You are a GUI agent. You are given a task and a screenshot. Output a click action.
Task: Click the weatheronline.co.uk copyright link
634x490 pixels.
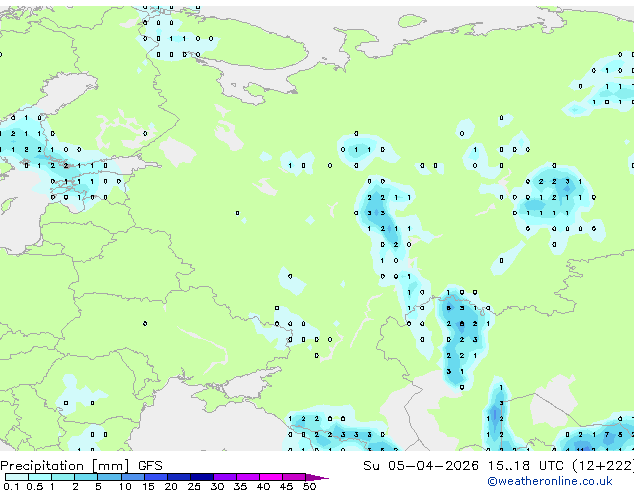tap(550, 481)
